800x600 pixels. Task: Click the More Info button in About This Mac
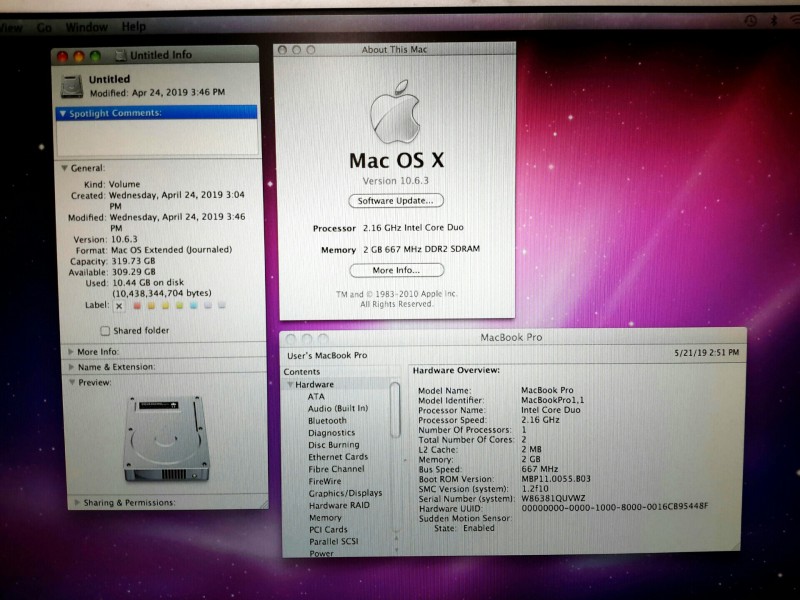tap(396, 270)
